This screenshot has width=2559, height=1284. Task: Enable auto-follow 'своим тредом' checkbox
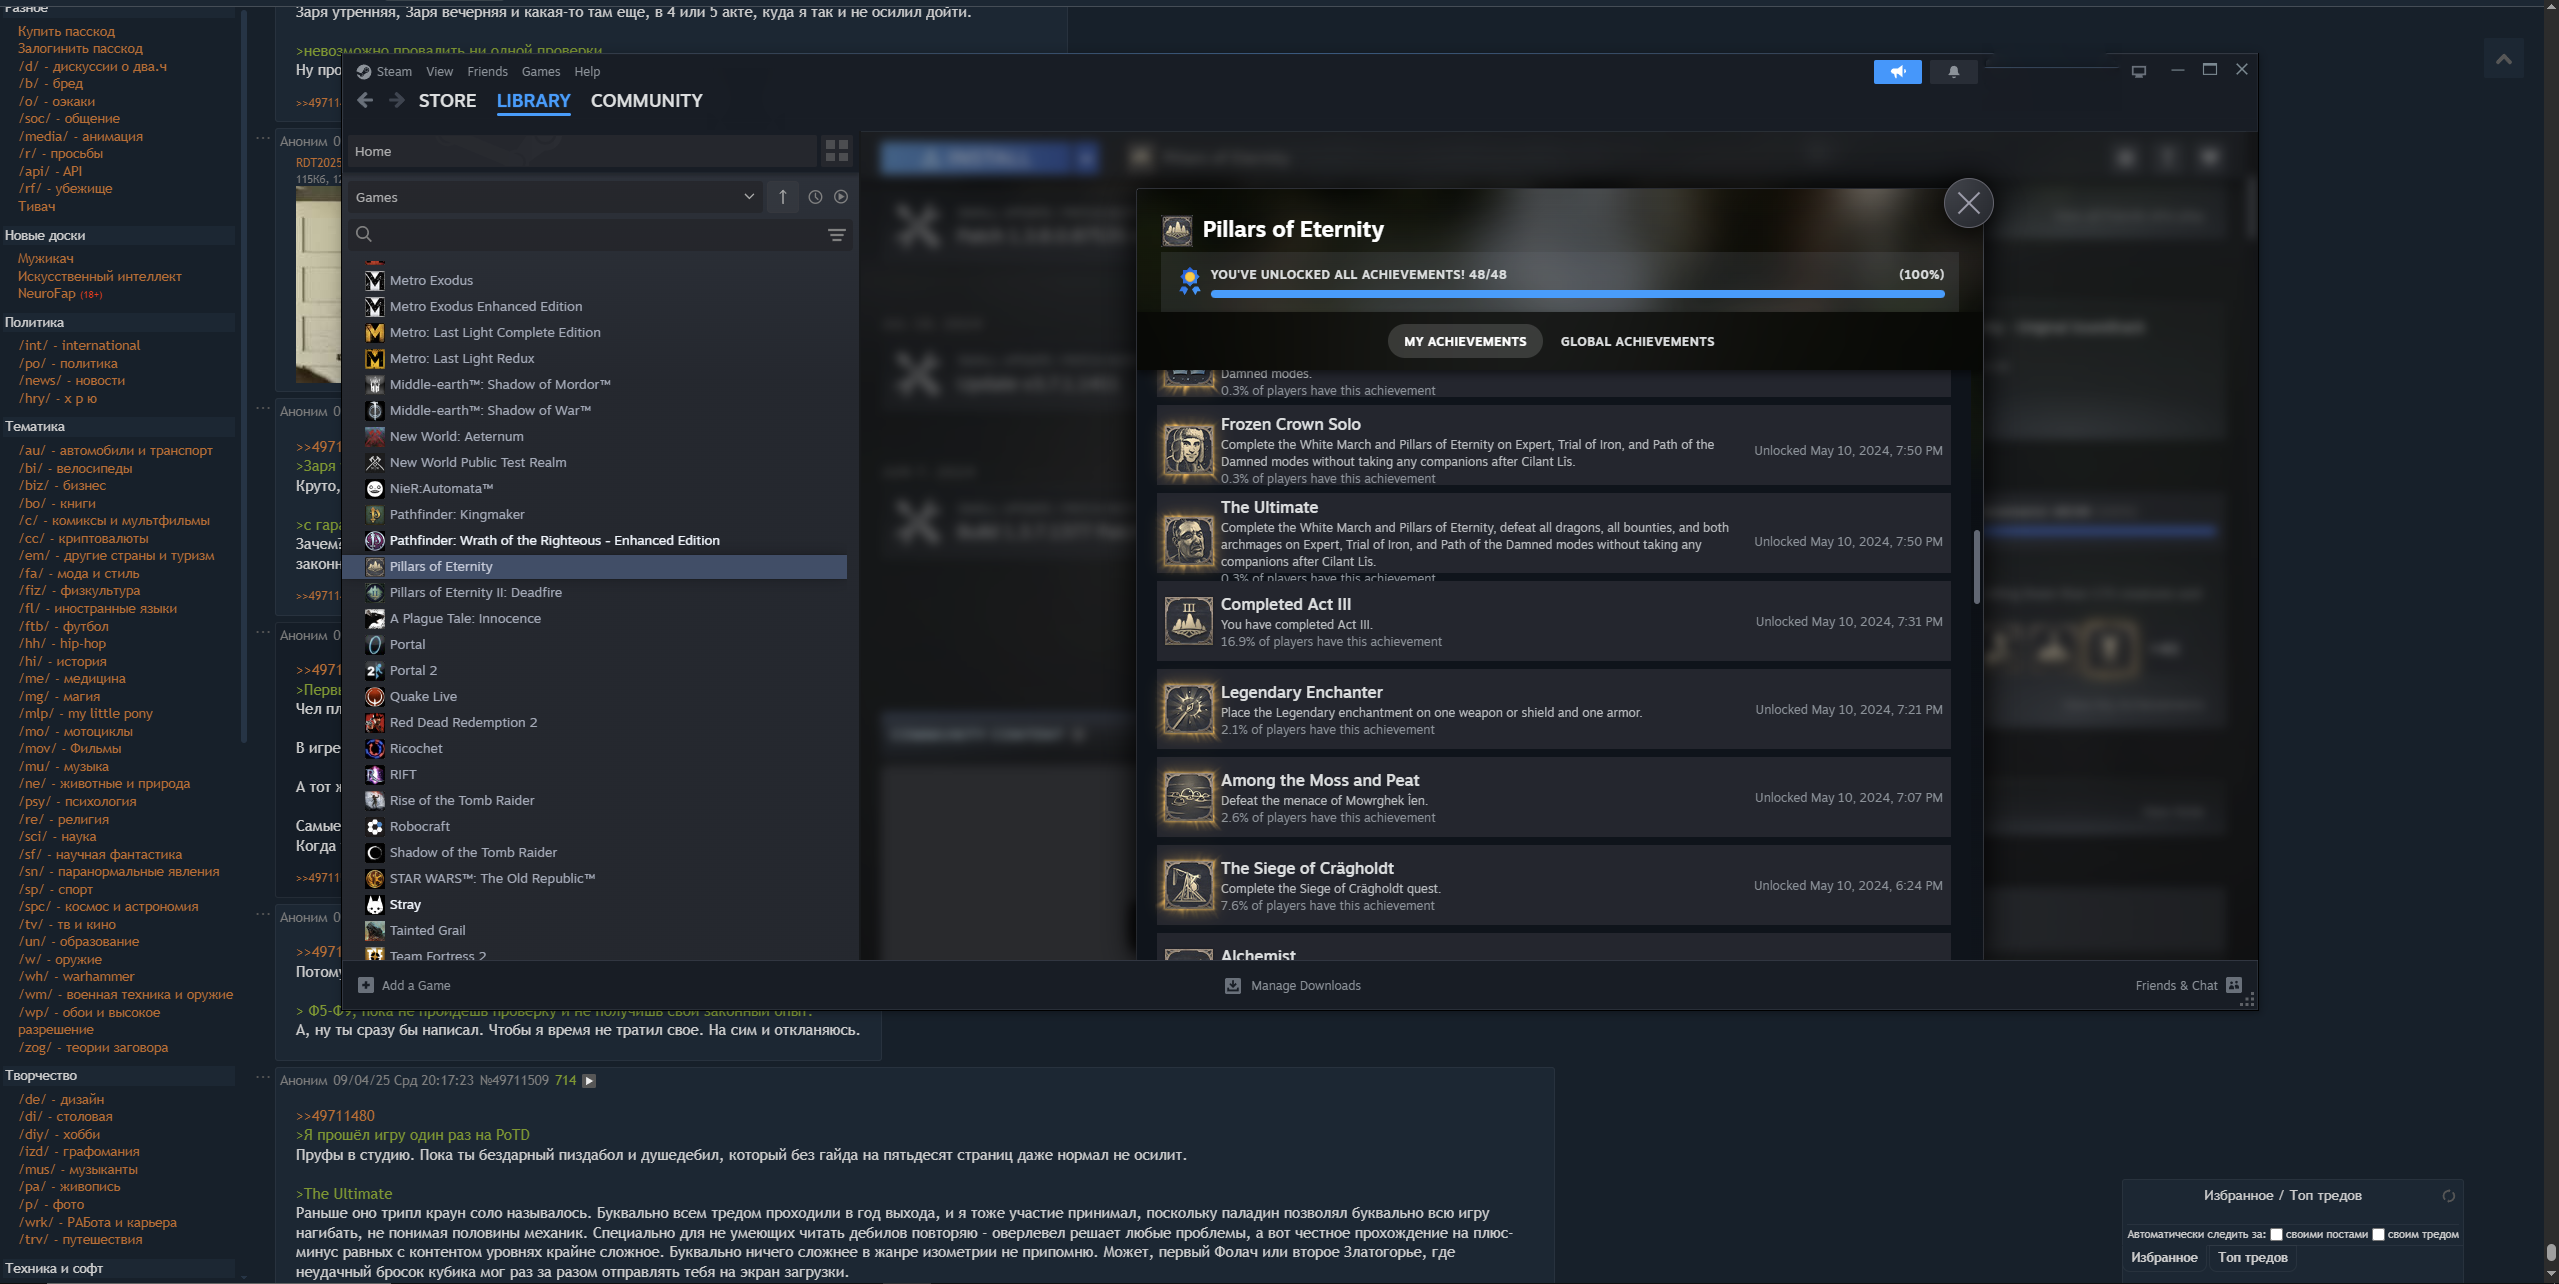pos(2378,1234)
